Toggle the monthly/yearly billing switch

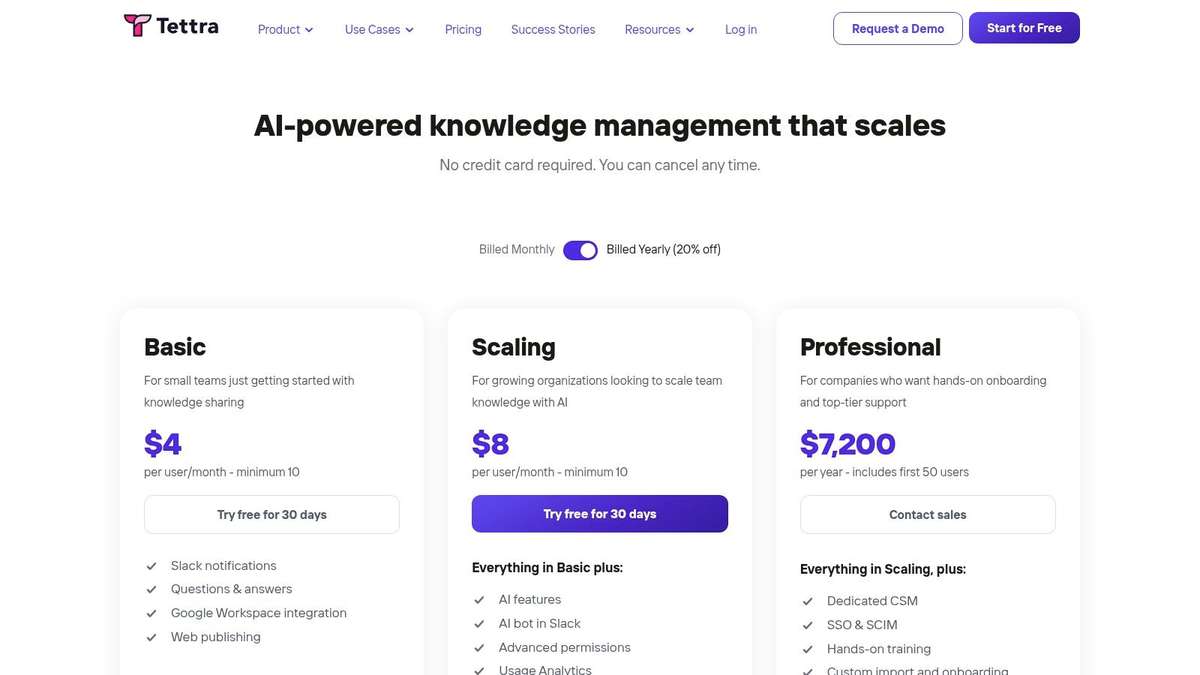pyautogui.click(x=580, y=250)
